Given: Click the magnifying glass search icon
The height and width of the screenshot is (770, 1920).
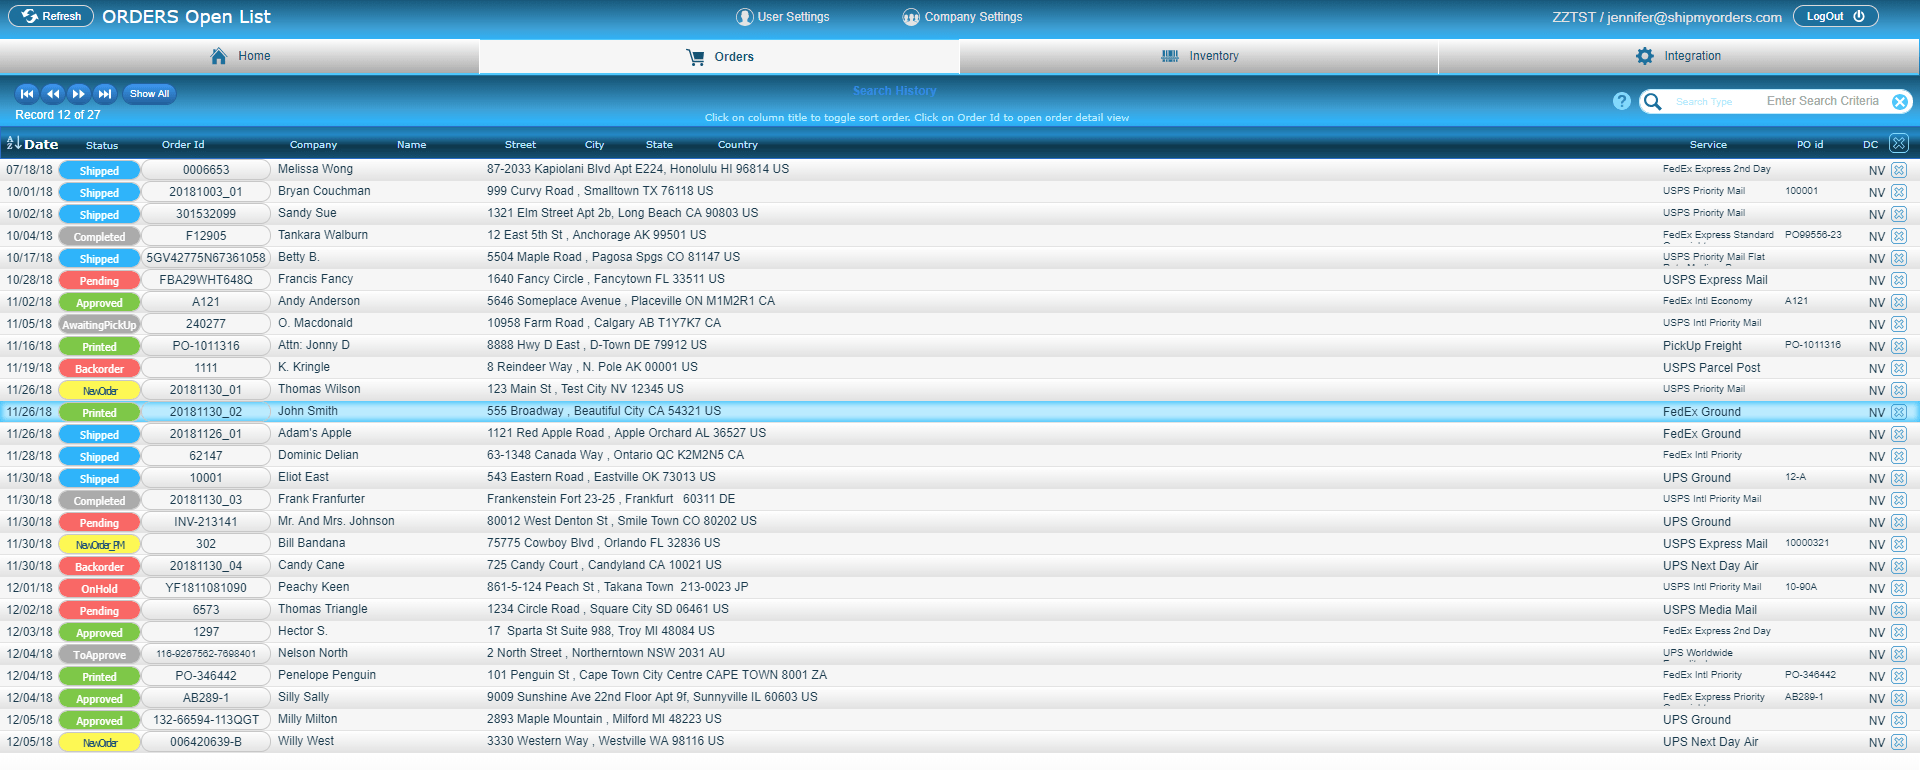Looking at the screenshot, I should 1653,101.
